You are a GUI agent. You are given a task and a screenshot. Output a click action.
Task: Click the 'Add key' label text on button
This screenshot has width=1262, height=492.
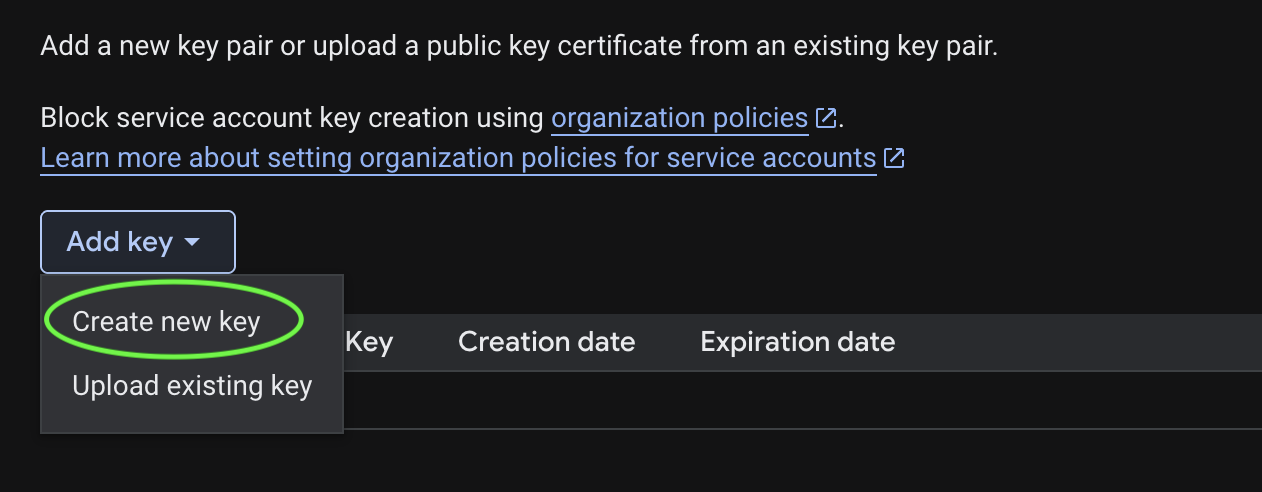pos(119,242)
